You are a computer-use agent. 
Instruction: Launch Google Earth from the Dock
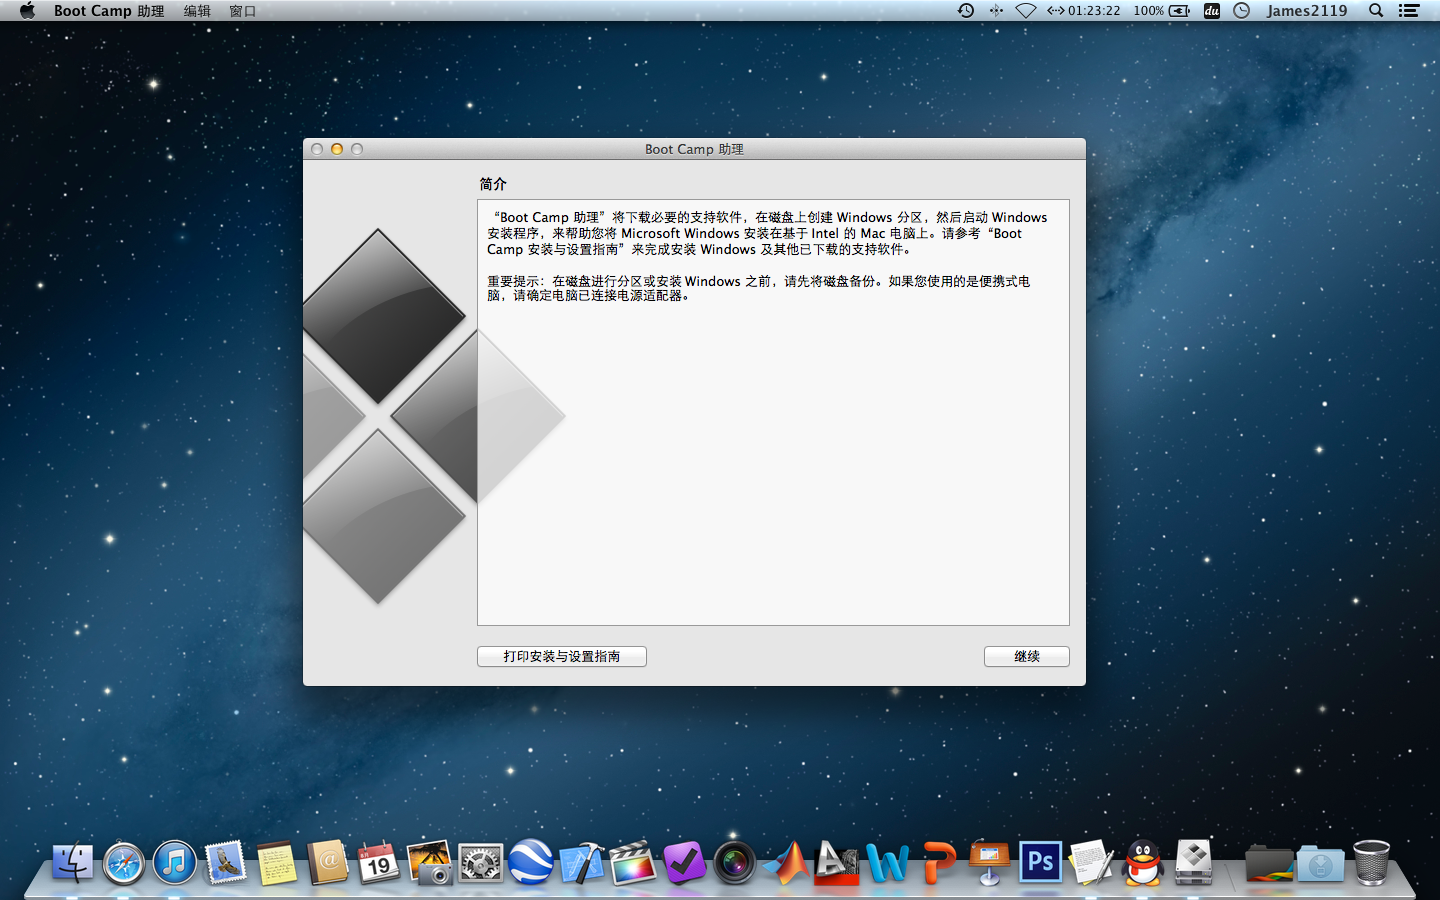click(x=531, y=863)
